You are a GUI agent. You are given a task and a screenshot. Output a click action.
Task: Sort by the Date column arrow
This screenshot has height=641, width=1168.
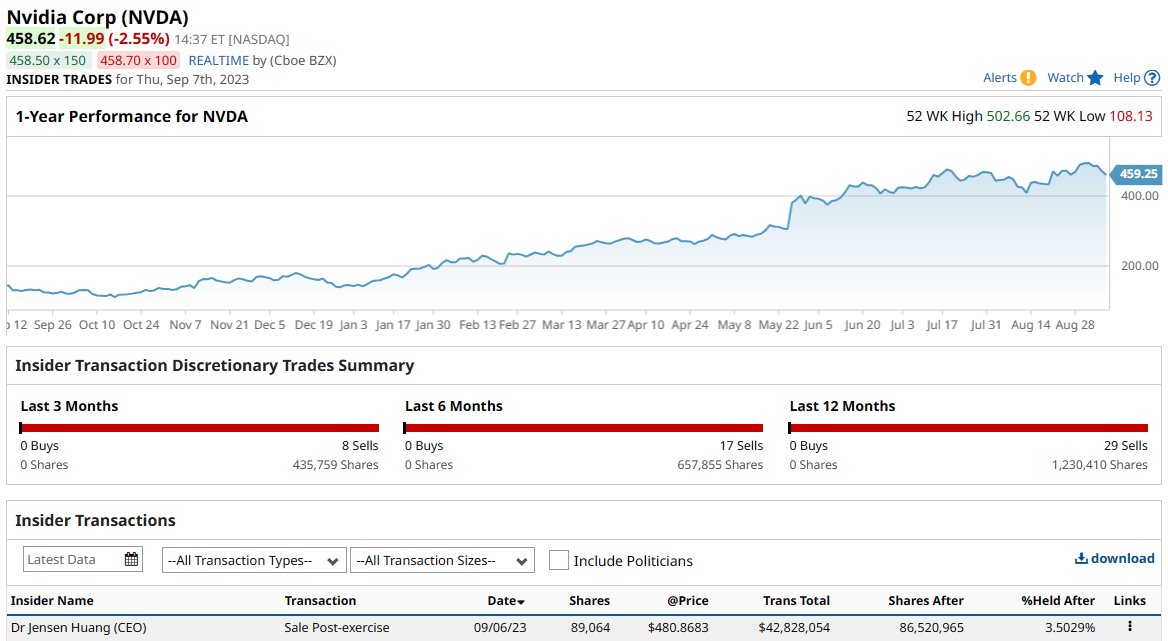coord(521,602)
